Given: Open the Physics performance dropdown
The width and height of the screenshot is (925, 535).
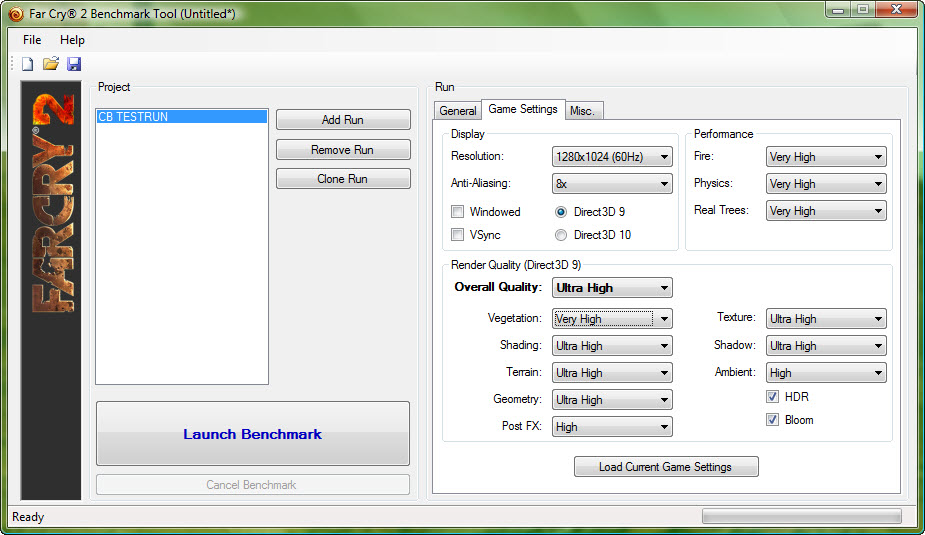Looking at the screenshot, I should pyautogui.click(x=826, y=183).
